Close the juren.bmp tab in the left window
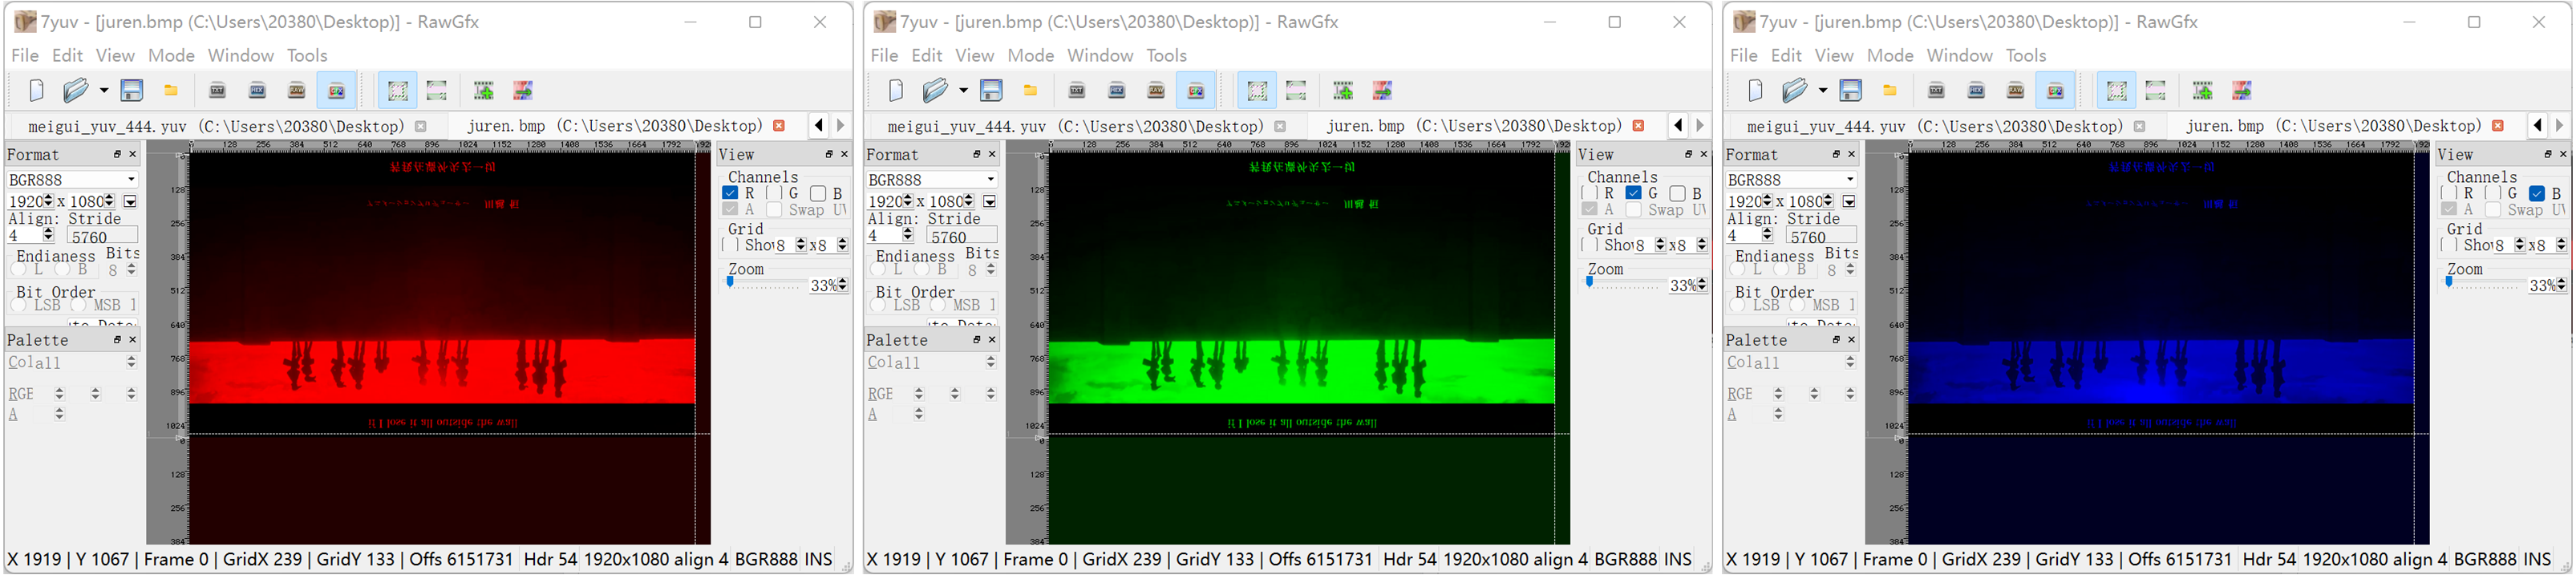 tap(779, 126)
